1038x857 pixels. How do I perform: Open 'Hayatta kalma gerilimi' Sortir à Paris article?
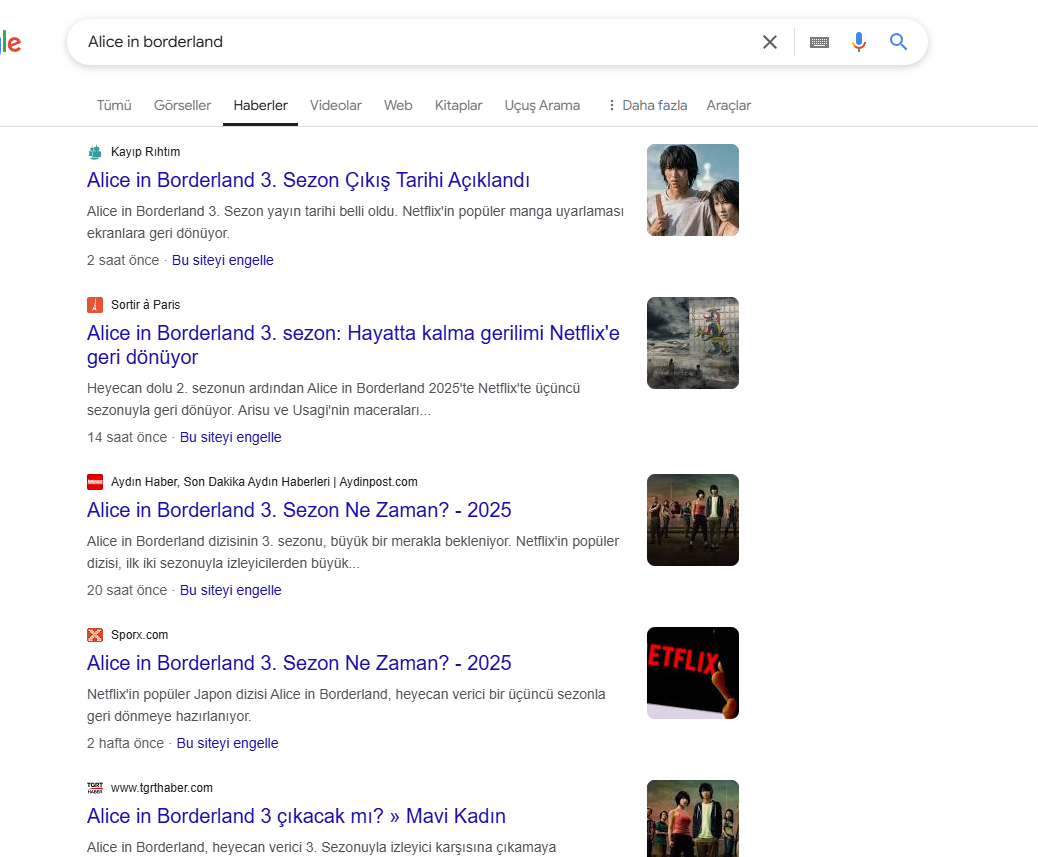pyautogui.click(x=353, y=345)
